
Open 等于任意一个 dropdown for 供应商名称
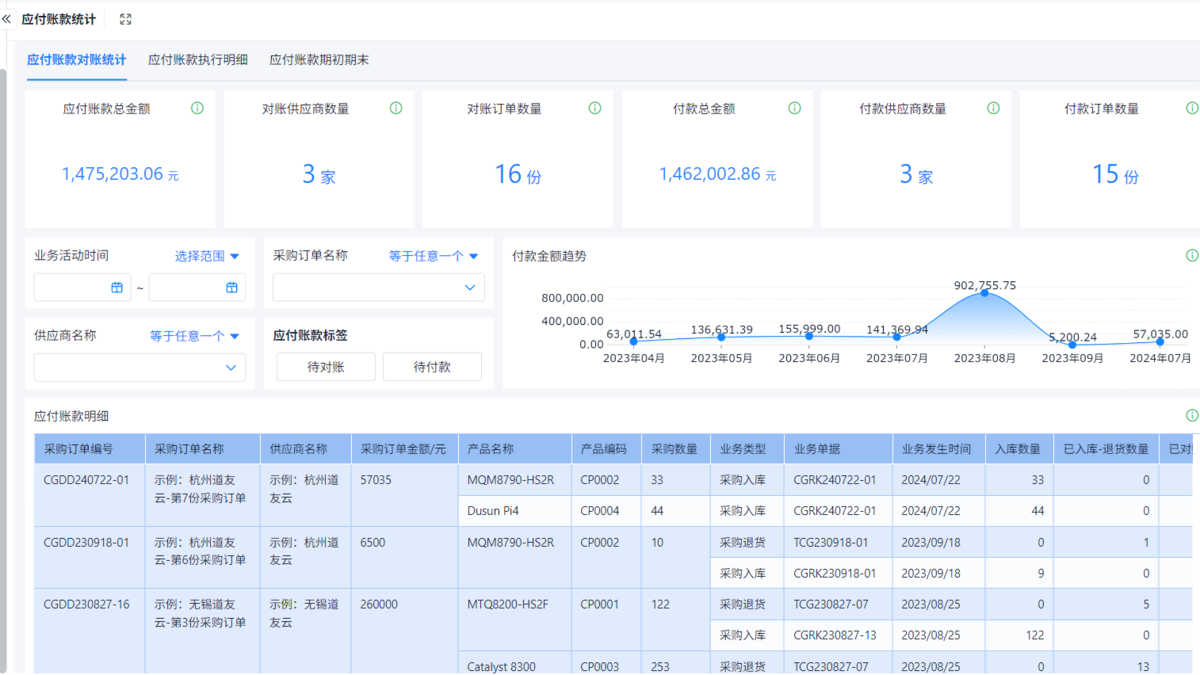pyautogui.click(x=195, y=336)
